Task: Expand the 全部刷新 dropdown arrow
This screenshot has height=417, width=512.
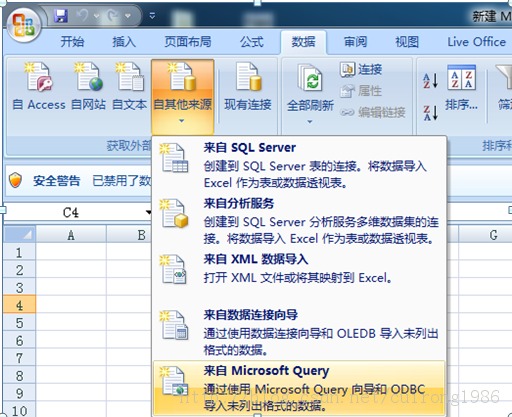Action: (310, 121)
